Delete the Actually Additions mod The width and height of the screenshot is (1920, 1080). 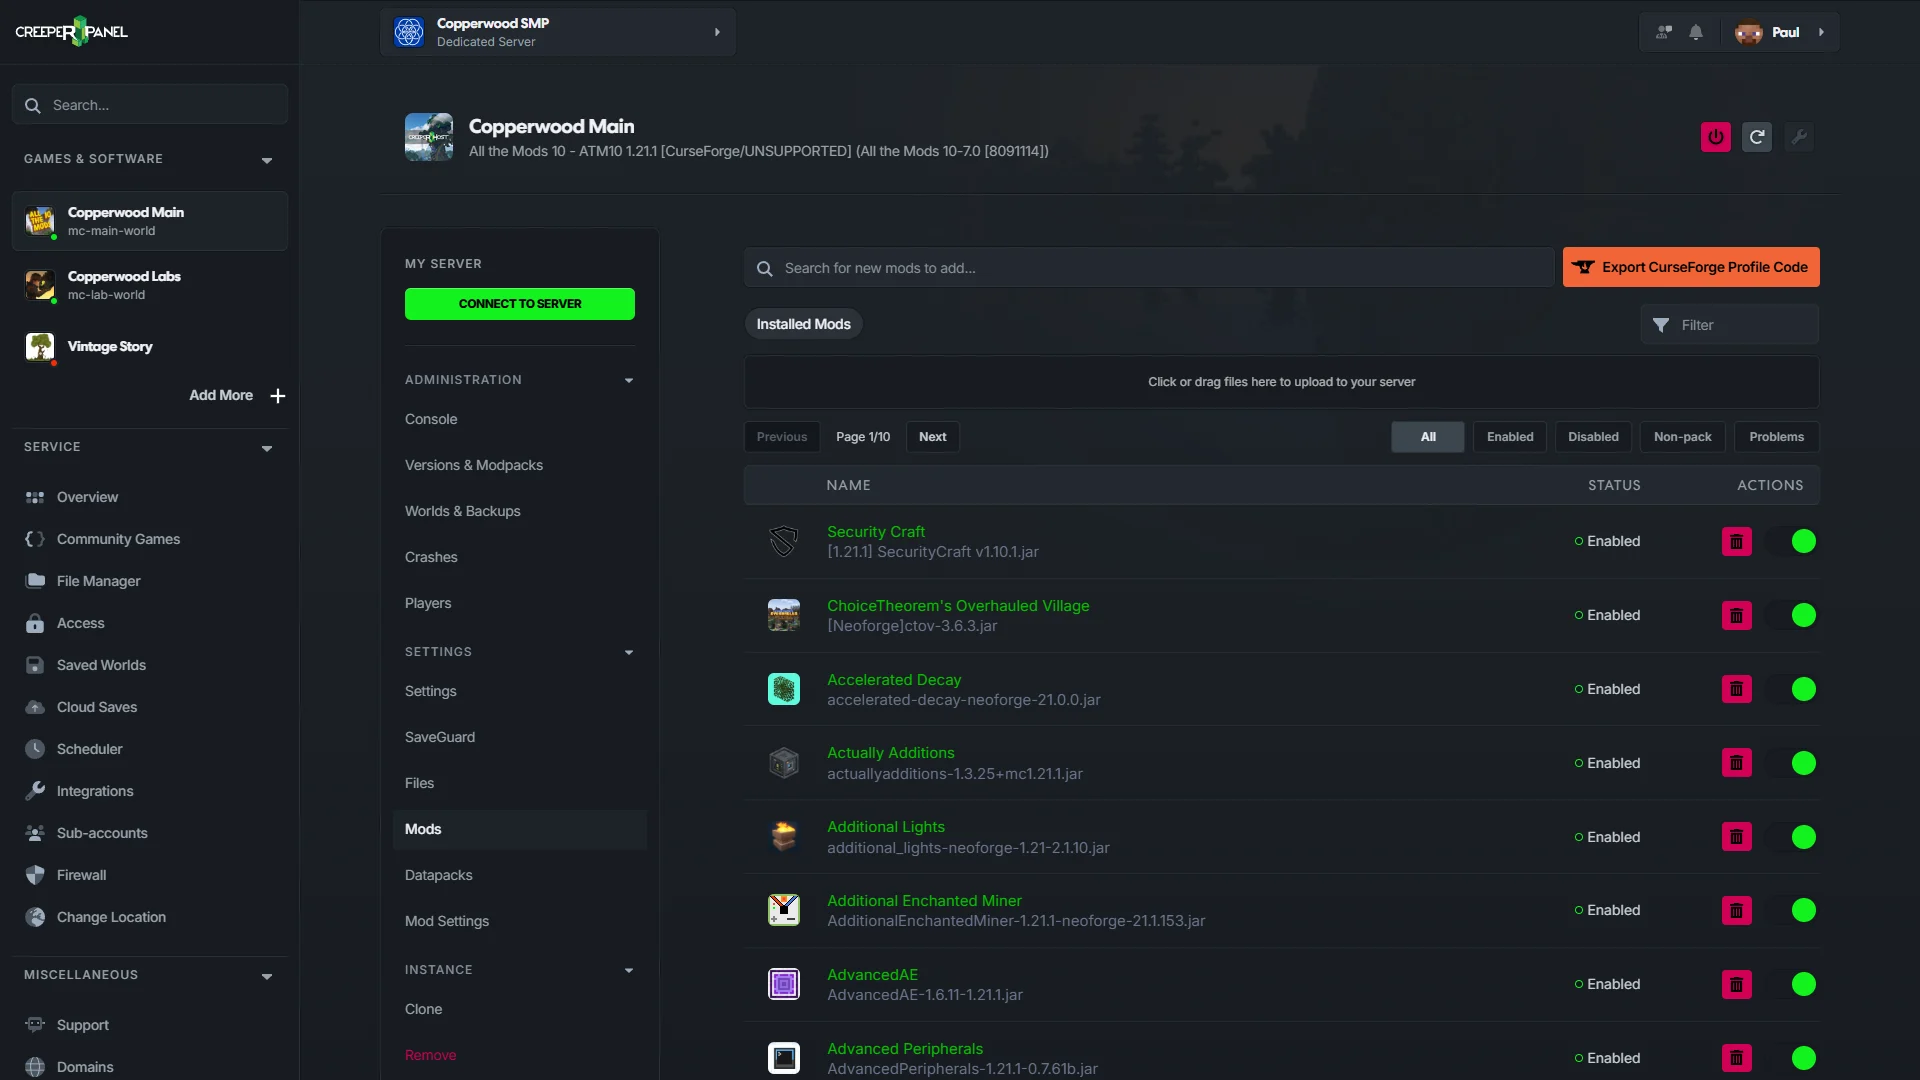click(x=1737, y=763)
